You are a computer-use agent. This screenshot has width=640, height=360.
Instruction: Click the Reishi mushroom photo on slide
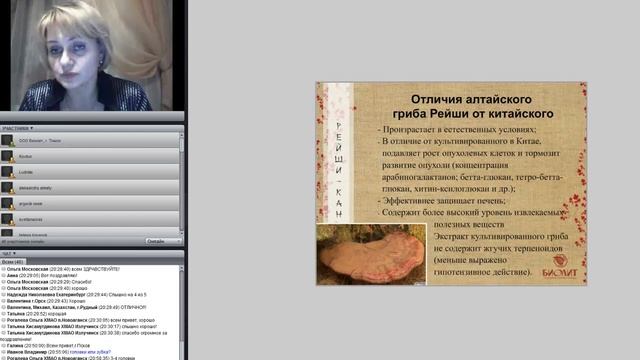371,254
